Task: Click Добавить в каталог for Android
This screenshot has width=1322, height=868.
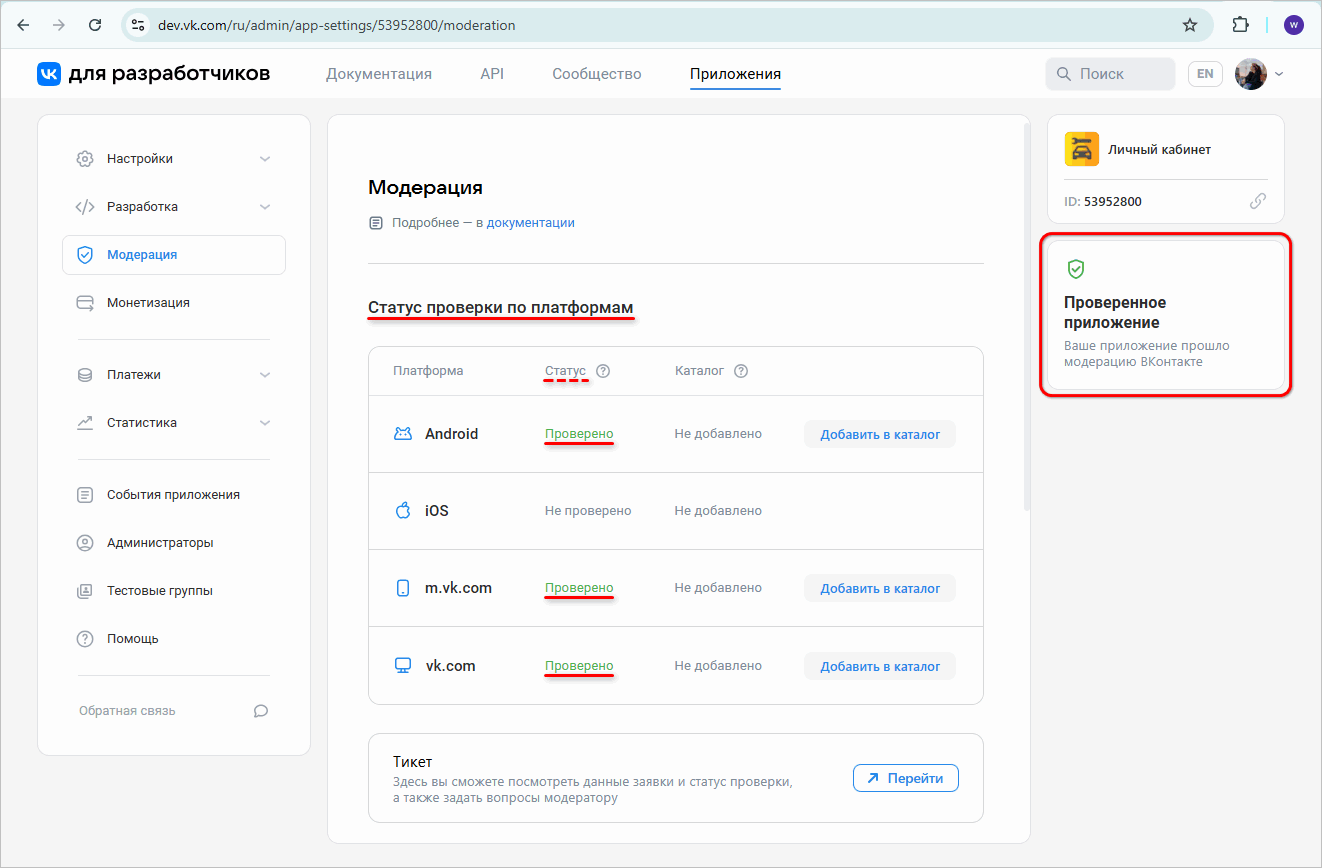Action: (879, 433)
